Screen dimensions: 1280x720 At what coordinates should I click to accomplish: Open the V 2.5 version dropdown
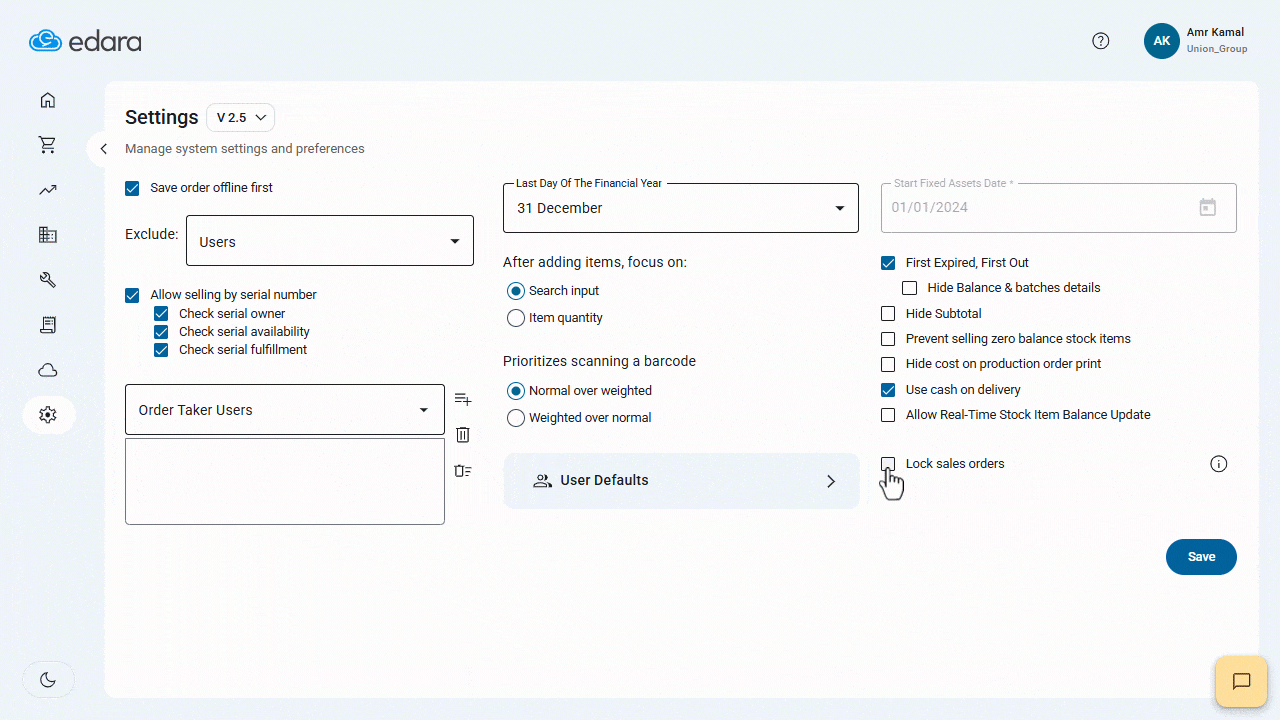[x=240, y=118]
